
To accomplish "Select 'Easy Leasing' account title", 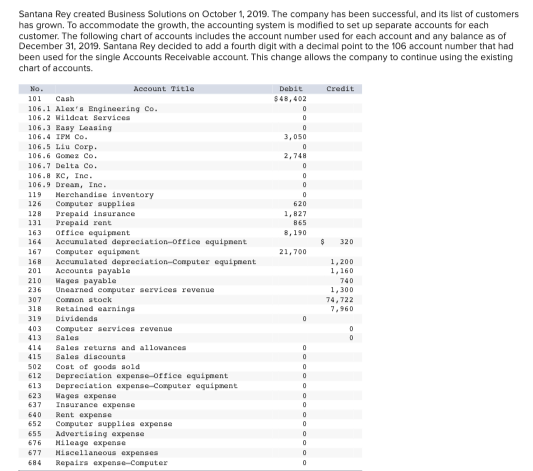I will [84, 128].
